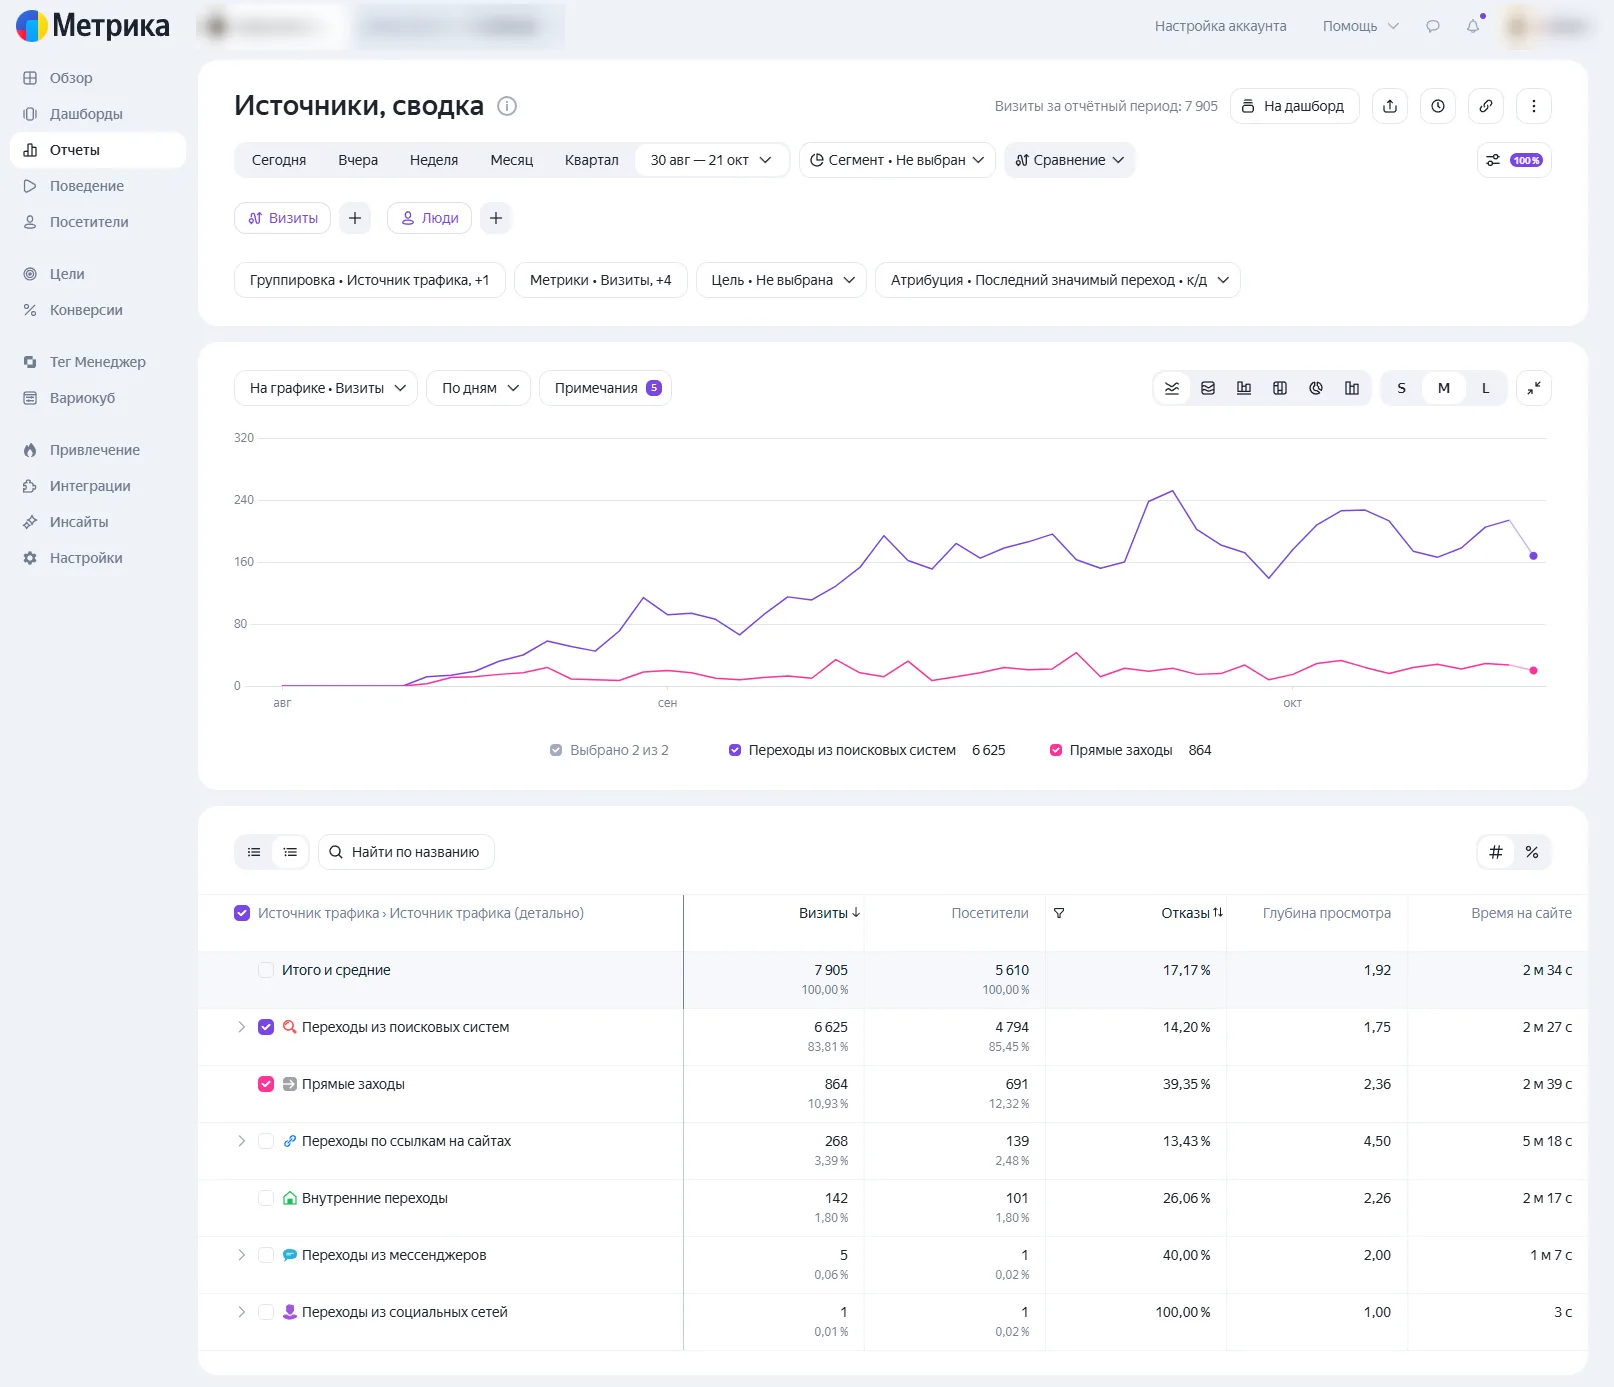Screen dimensions: 1614x1387
Task: Toggle the table header select-all checkbox
Action: pos(242,913)
